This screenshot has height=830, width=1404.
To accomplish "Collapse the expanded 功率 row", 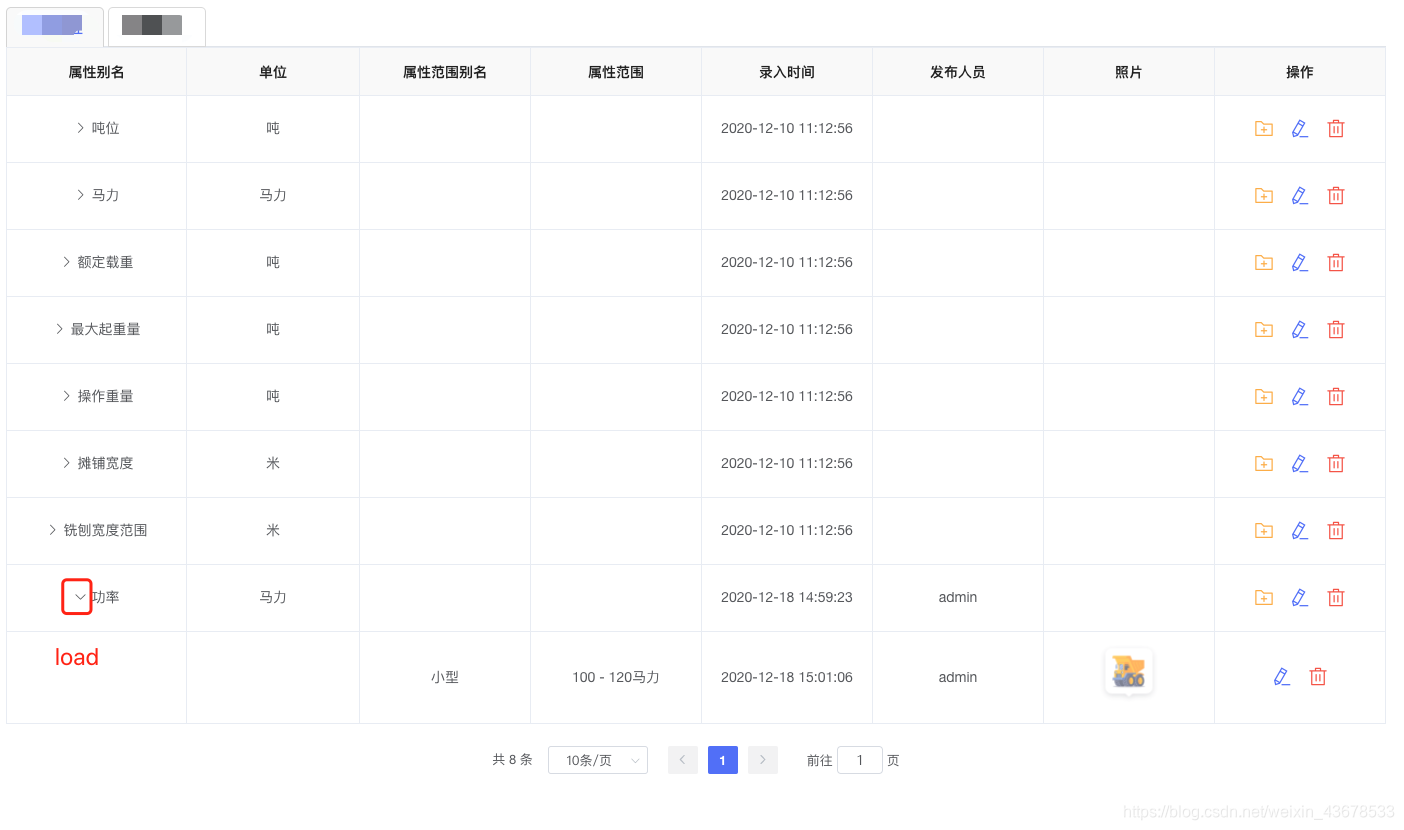I will pyautogui.click(x=77, y=596).
